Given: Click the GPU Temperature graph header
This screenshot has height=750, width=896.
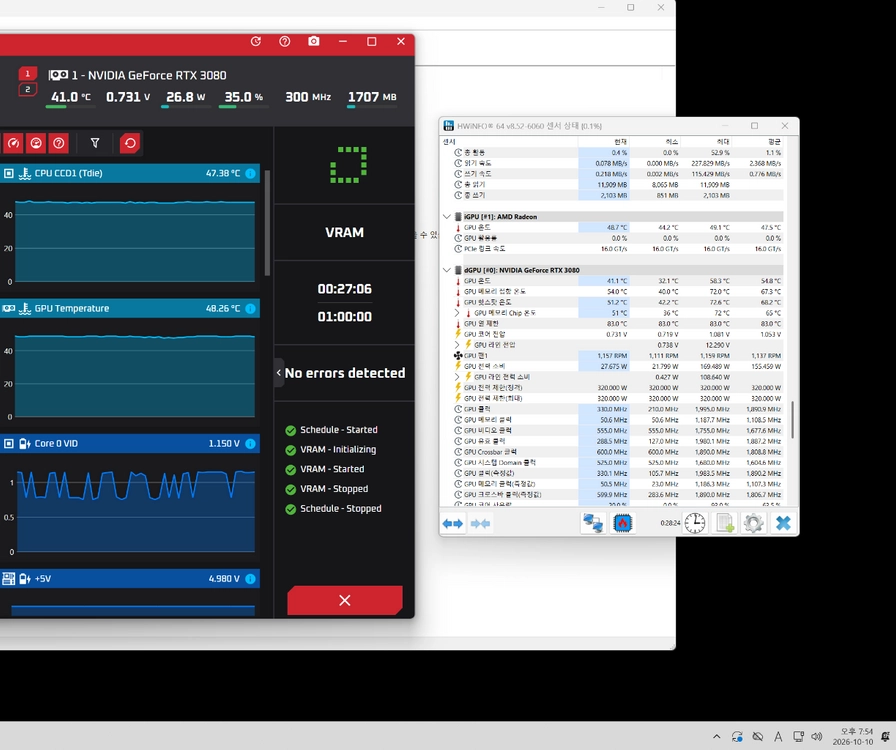Looking at the screenshot, I should tap(130, 309).
